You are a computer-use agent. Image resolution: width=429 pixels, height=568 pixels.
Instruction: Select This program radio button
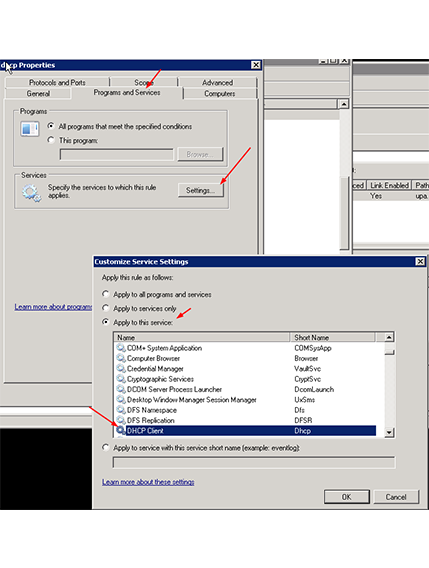tap(51, 140)
